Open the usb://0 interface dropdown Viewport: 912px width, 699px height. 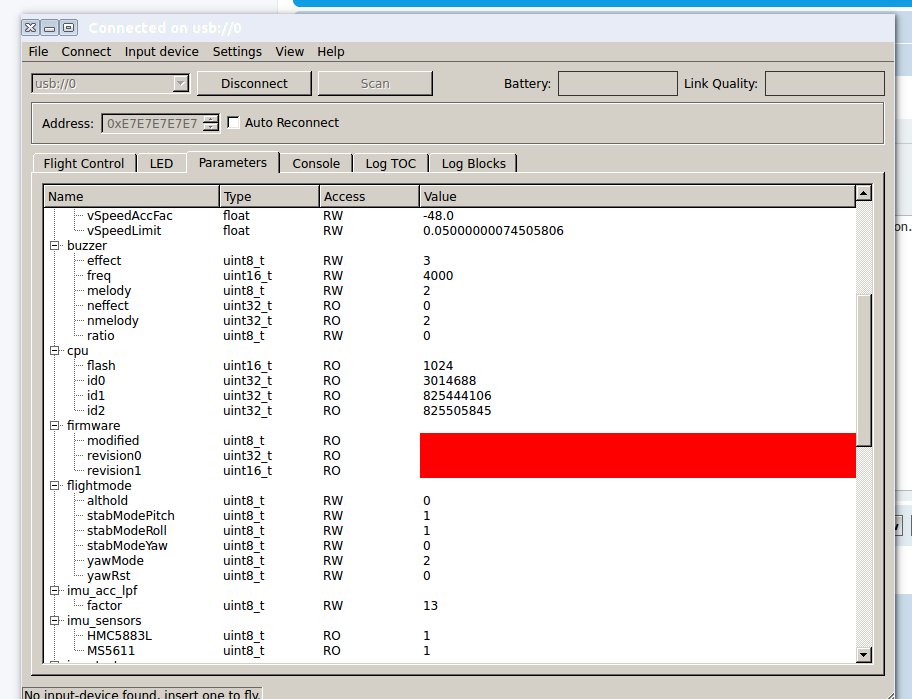[x=180, y=84]
